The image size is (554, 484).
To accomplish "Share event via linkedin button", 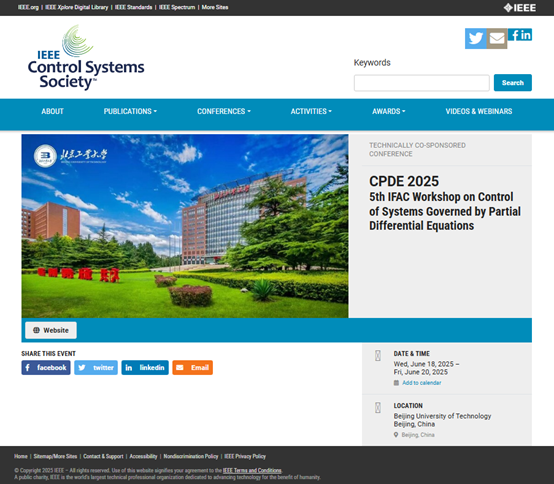I will [x=145, y=367].
